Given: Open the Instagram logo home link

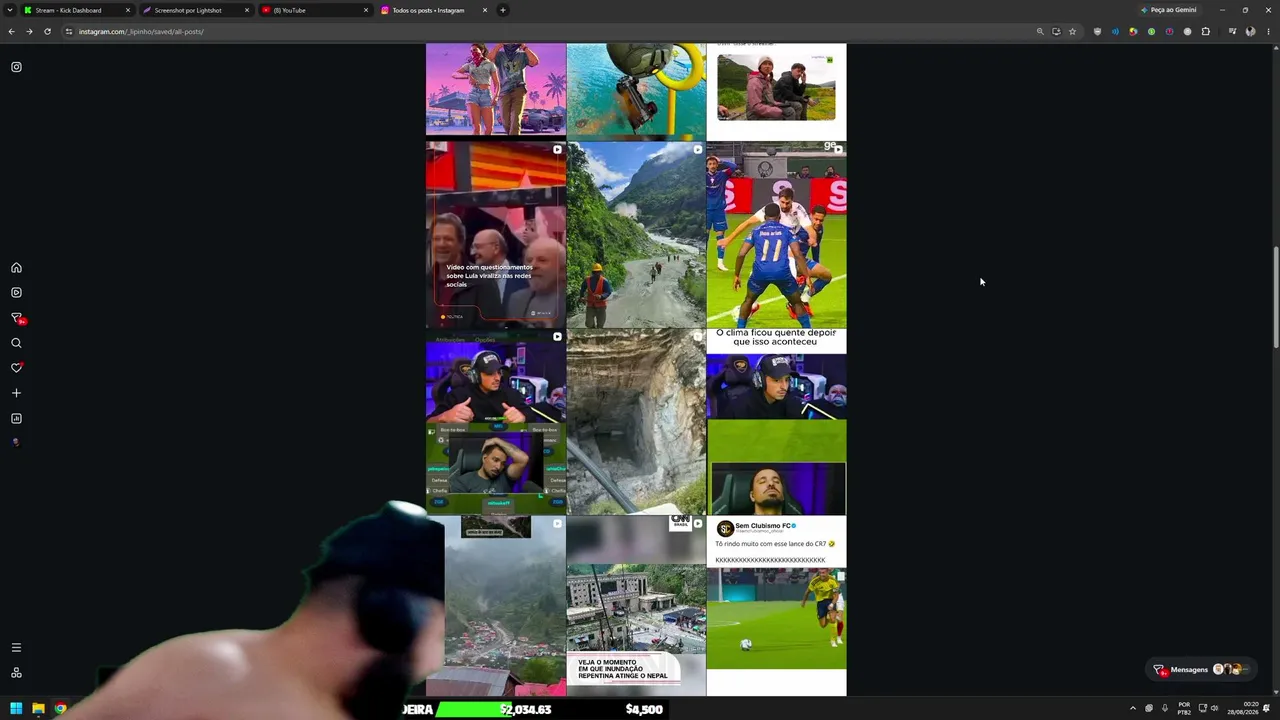Looking at the screenshot, I should (x=16, y=67).
